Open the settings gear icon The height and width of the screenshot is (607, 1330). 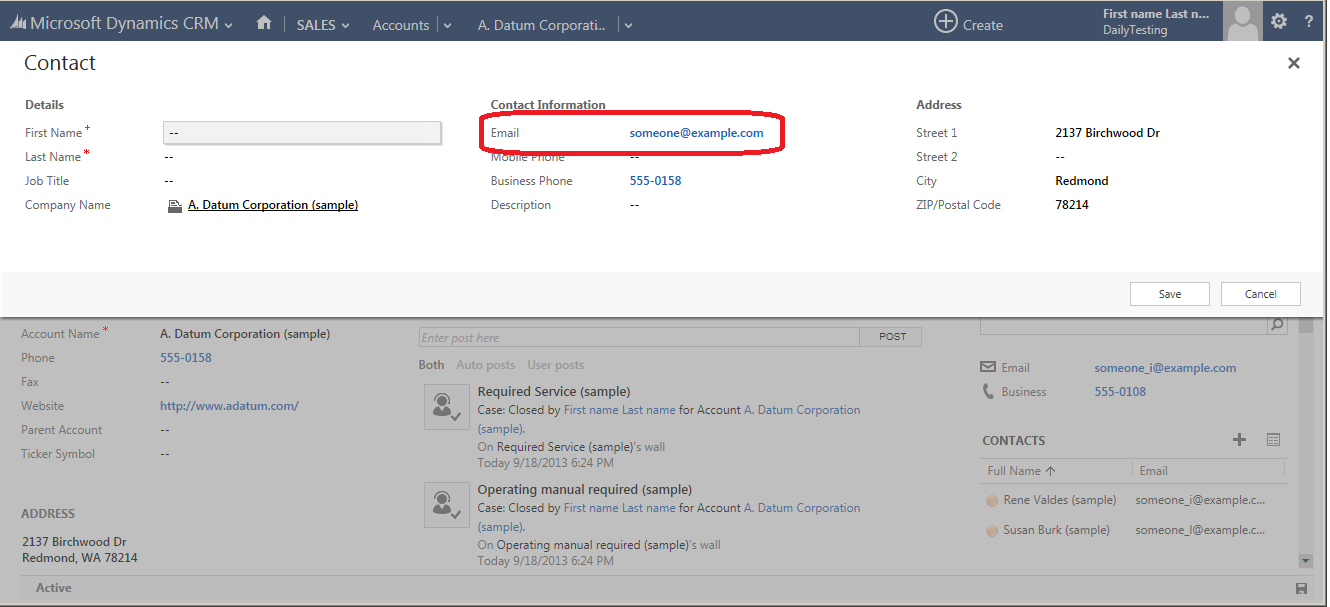click(1279, 21)
